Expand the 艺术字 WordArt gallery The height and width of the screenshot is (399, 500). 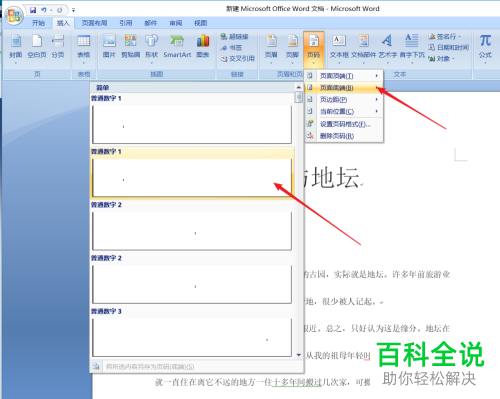(x=387, y=48)
